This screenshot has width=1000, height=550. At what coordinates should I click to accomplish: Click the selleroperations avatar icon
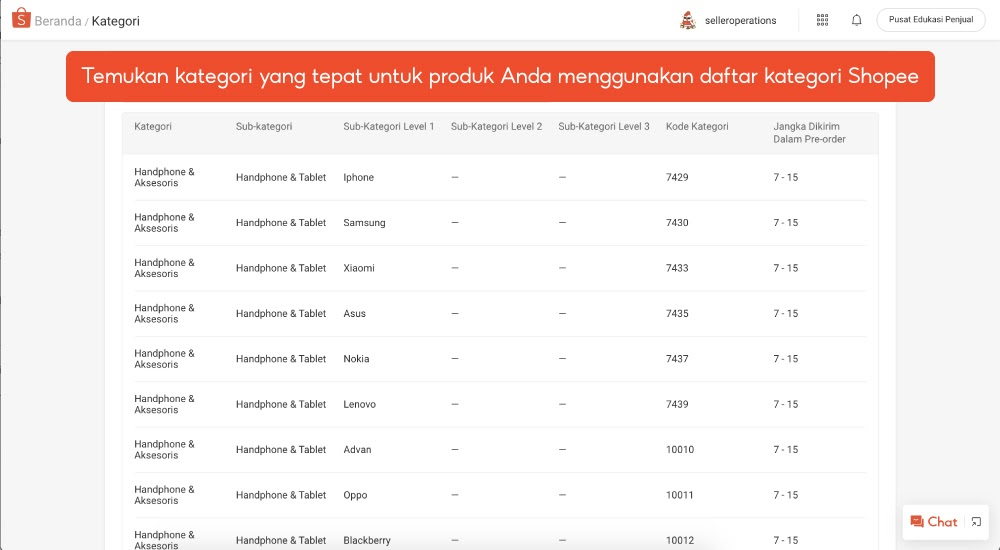(688, 20)
